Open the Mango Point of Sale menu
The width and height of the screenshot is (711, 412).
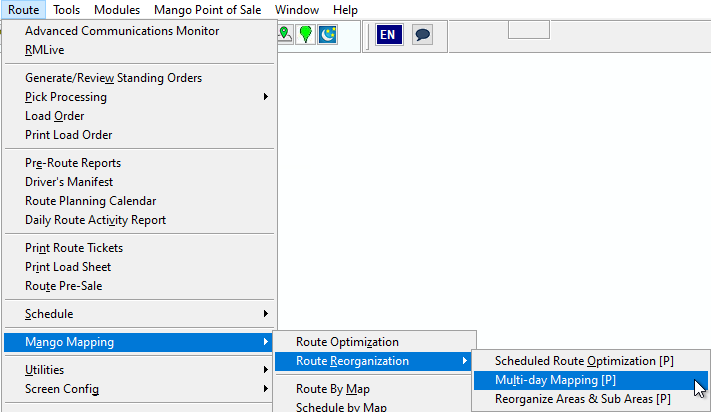pyautogui.click(x=207, y=10)
